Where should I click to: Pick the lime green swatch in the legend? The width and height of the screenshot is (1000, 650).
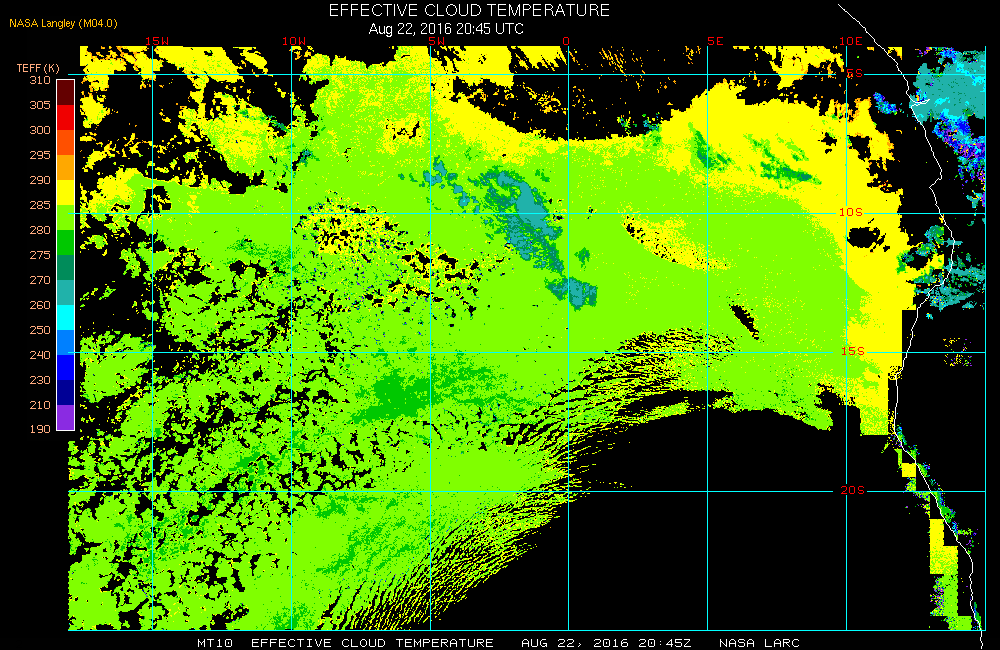click(x=66, y=218)
